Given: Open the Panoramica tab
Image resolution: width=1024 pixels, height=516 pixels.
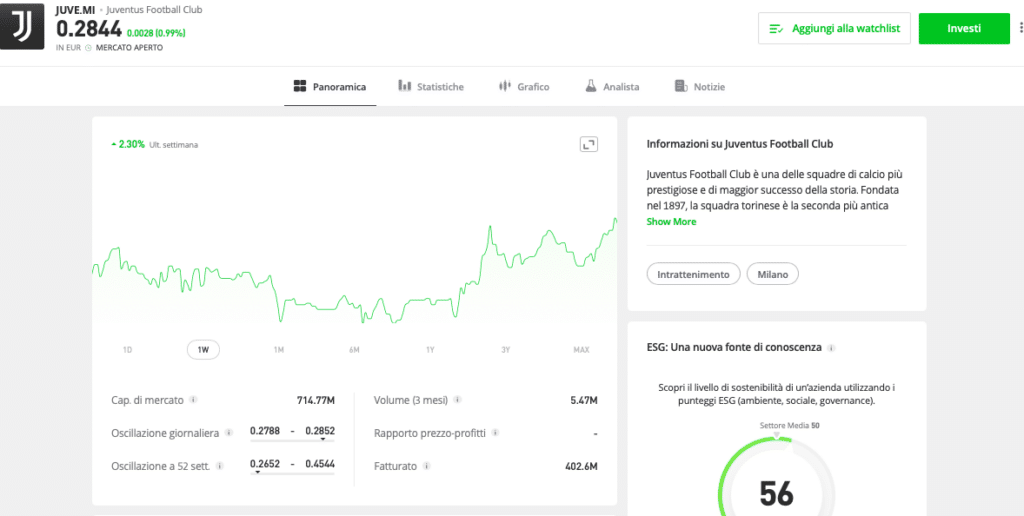Looking at the screenshot, I should pos(330,86).
